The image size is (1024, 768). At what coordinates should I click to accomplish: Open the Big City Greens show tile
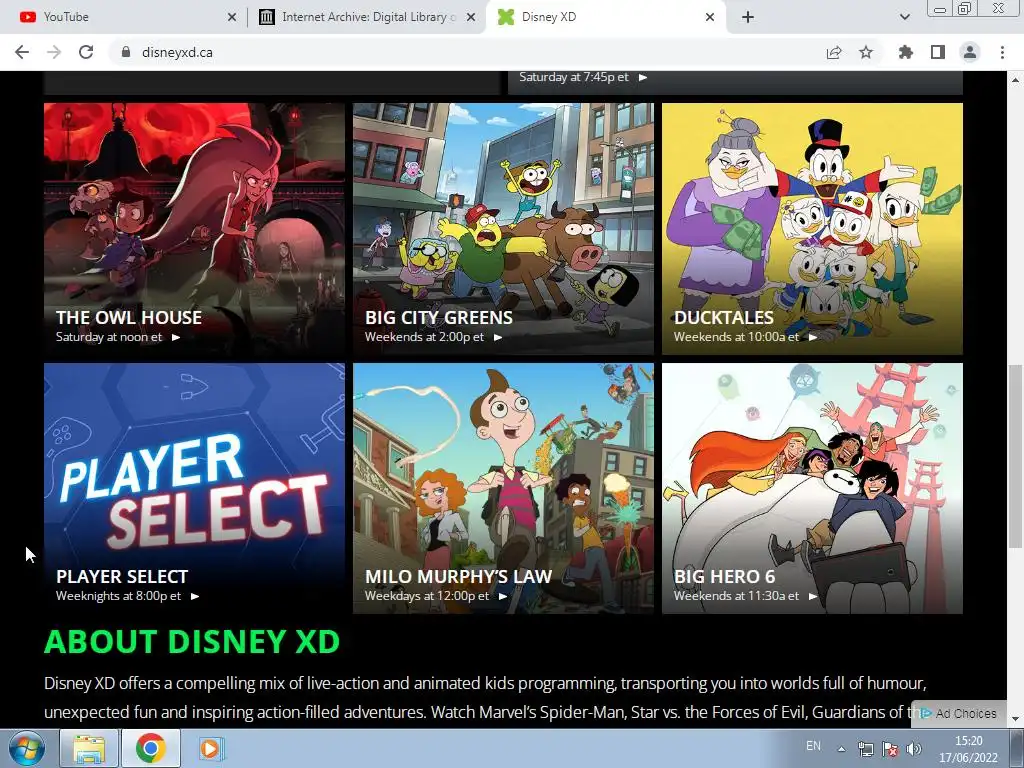click(503, 229)
